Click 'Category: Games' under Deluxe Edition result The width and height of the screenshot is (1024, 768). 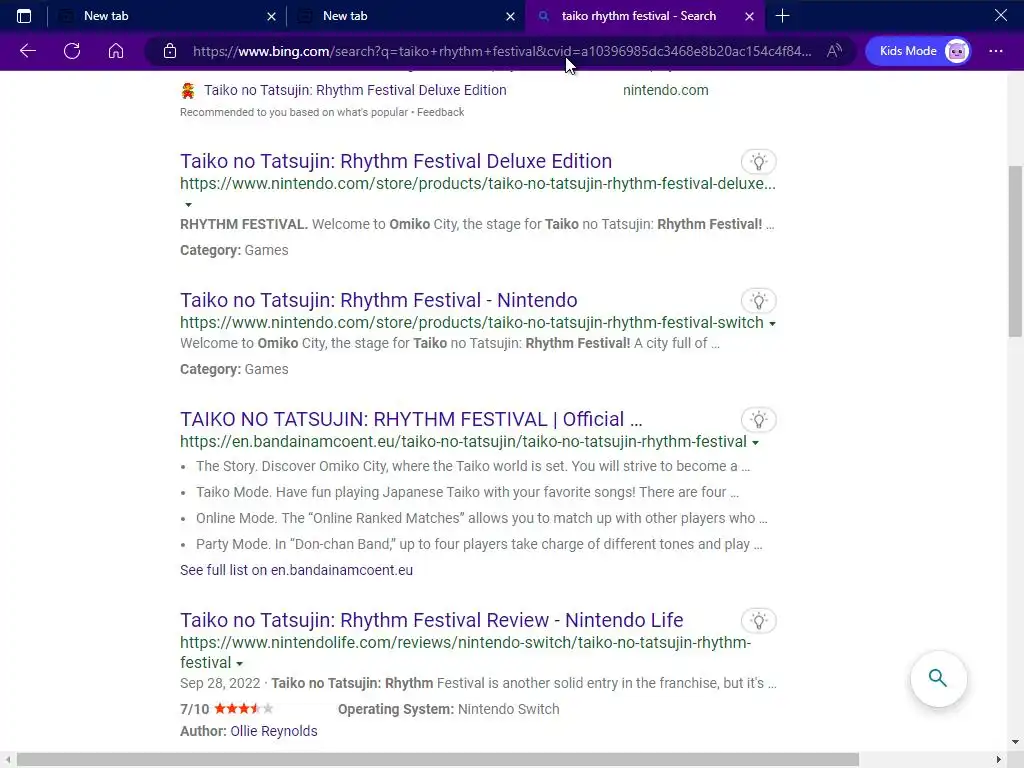(x=234, y=250)
